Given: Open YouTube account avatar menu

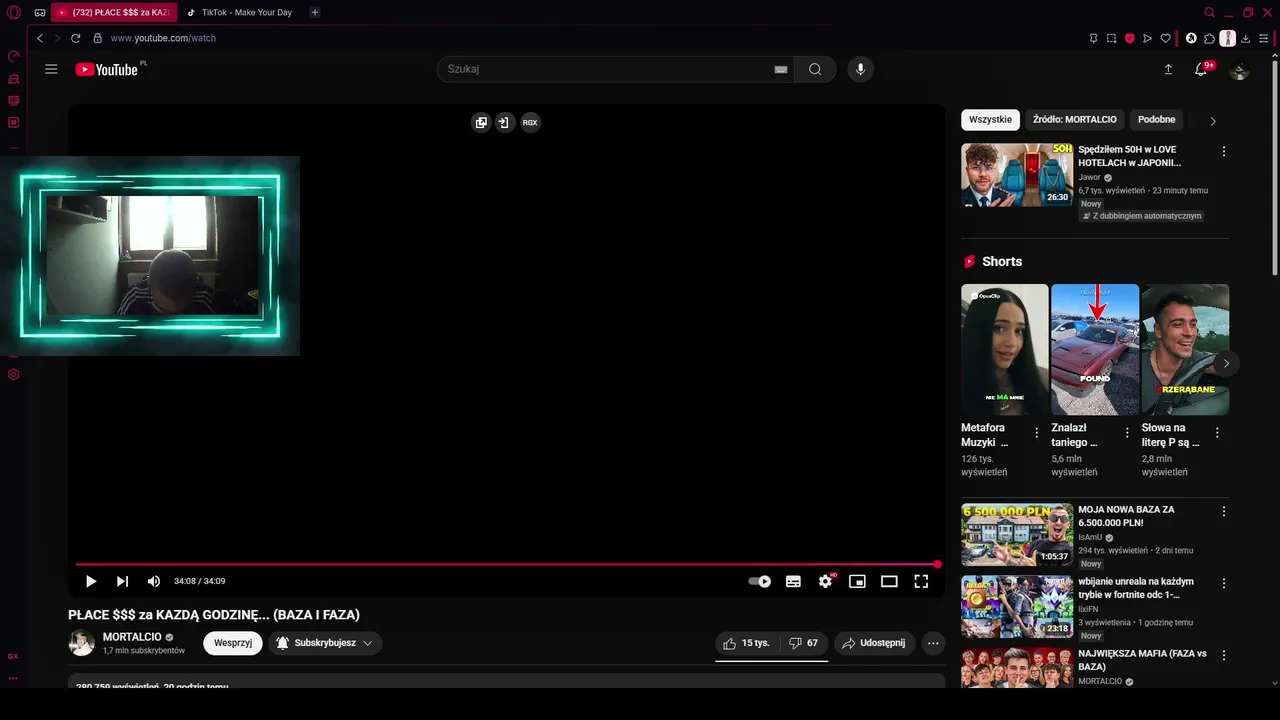Looking at the screenshot, I should (x=1239, y=70).
